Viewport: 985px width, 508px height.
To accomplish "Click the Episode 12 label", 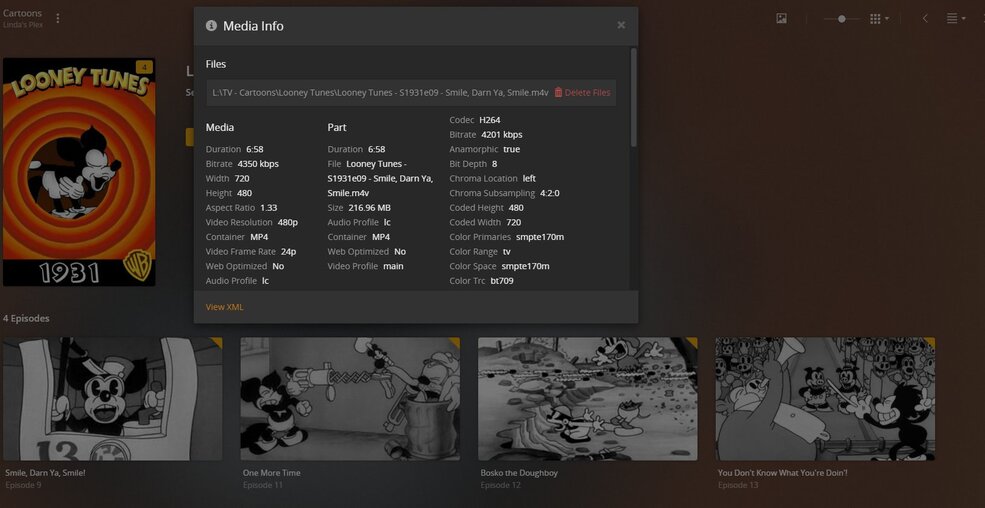I will (500, 485).
